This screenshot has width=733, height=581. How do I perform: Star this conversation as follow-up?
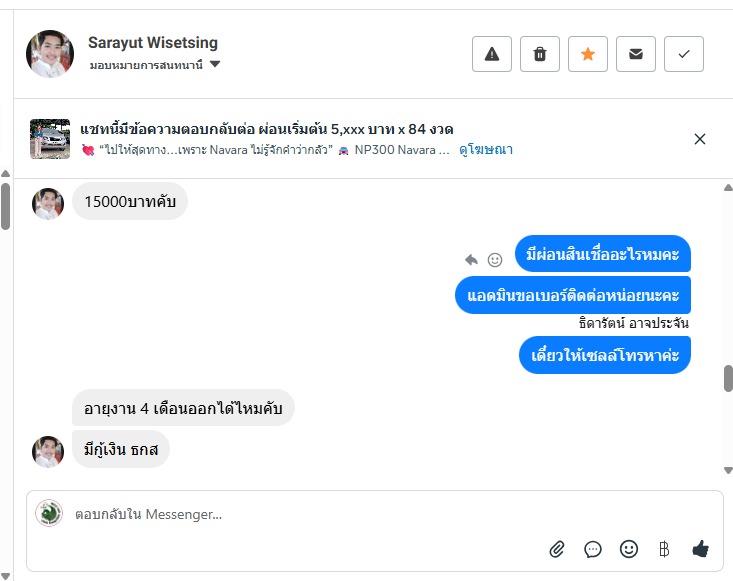pos(588,54)
